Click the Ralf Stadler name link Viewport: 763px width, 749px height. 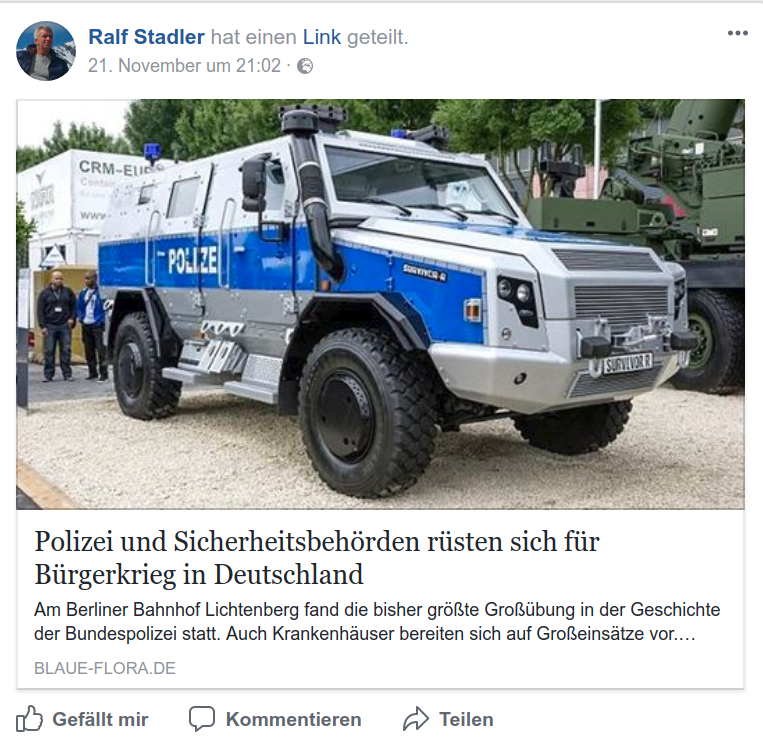pos(146,37)
